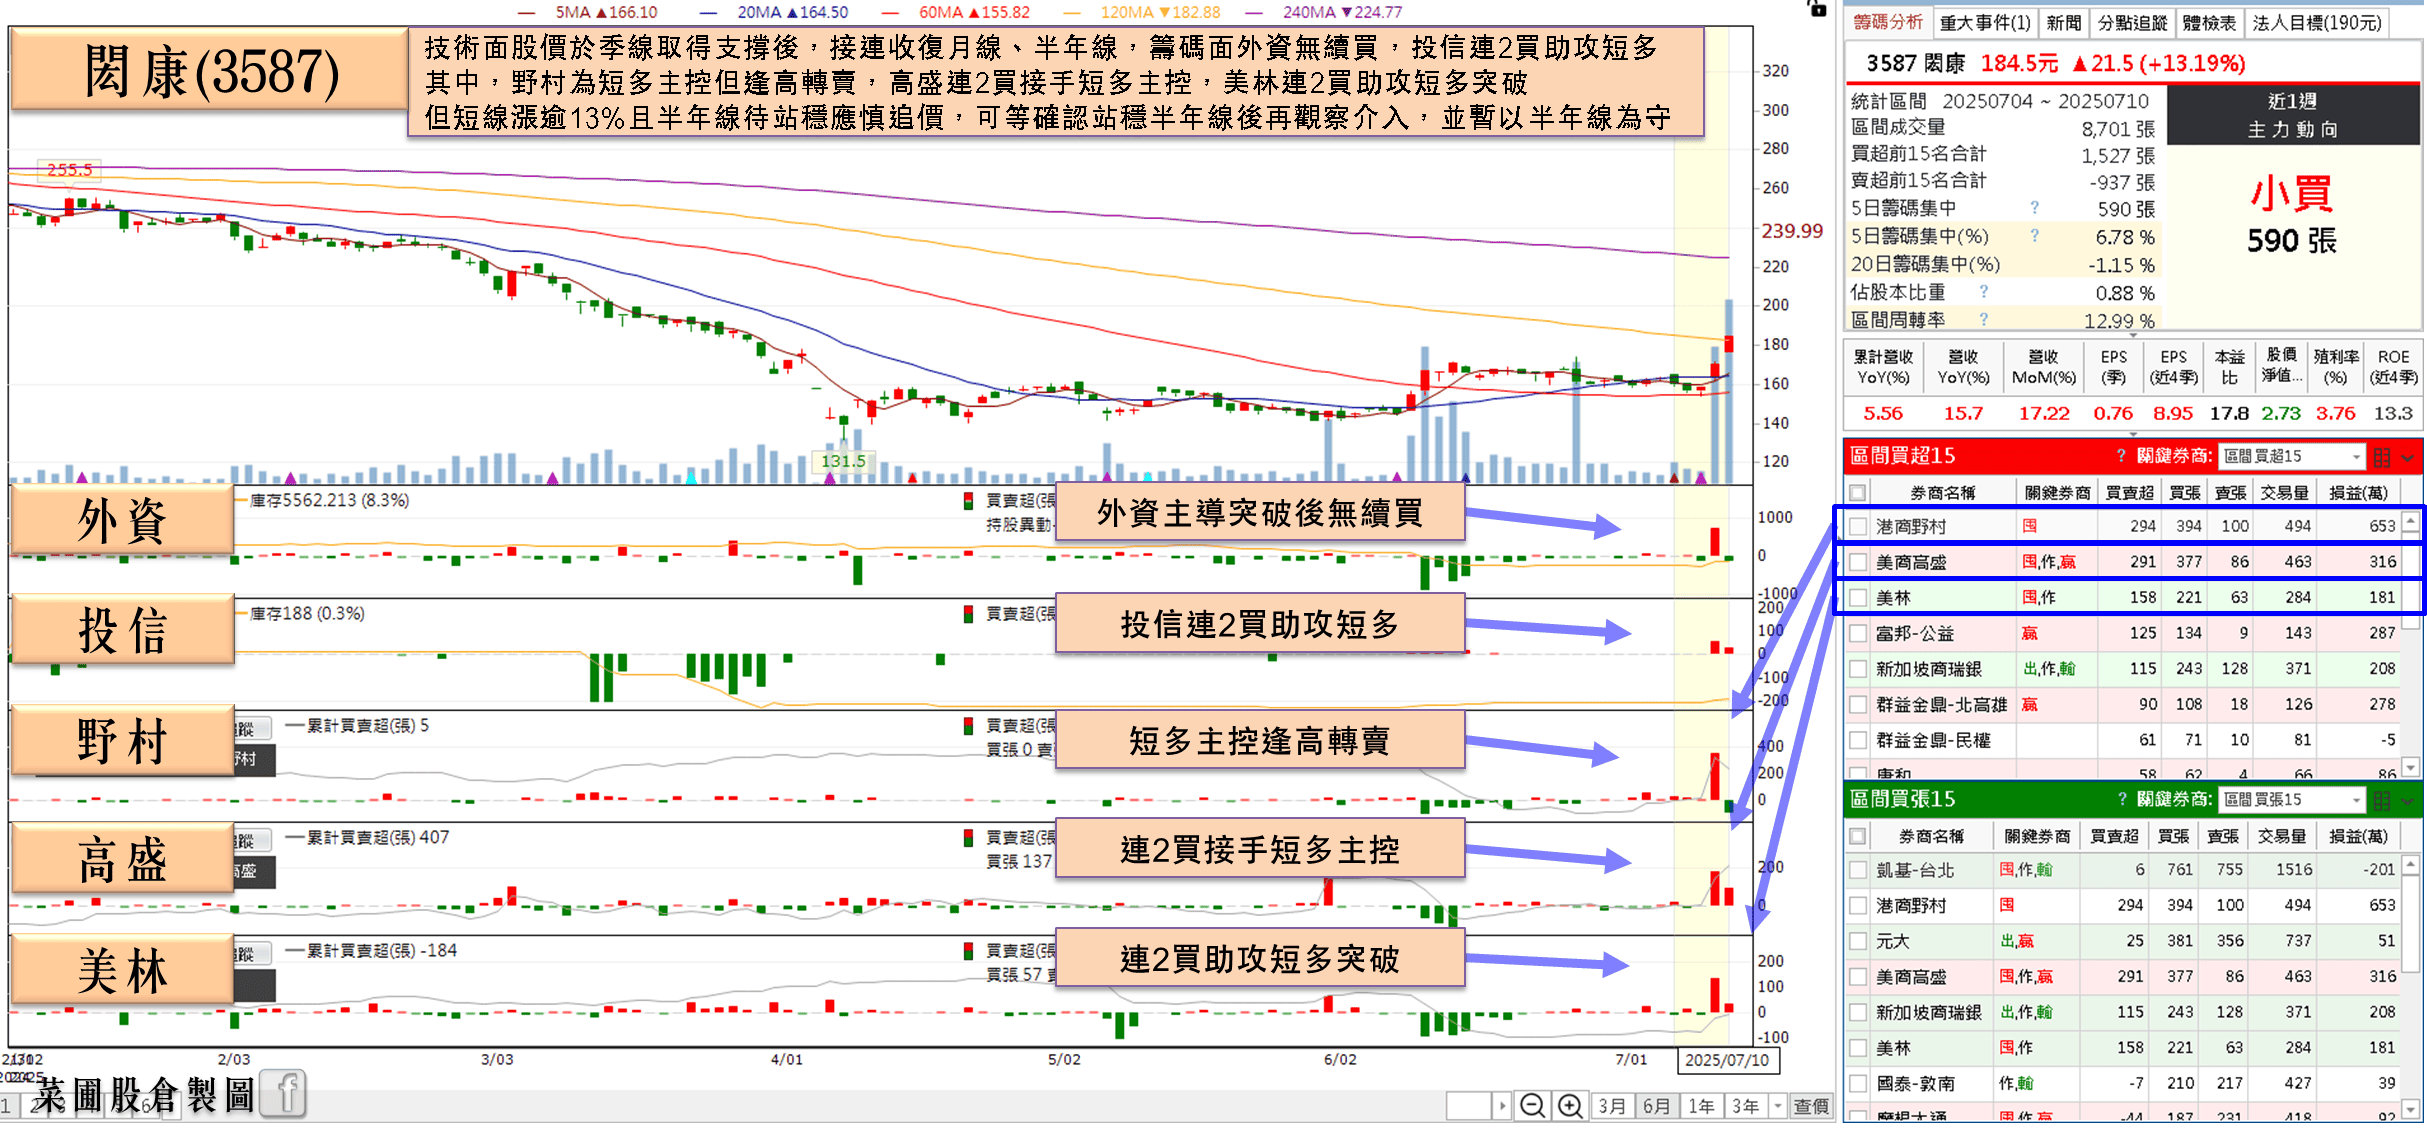The image size is (2427, 1148).
Task: Click the 近1週 主力動向 header
Action: click(x=2292, y=115)
